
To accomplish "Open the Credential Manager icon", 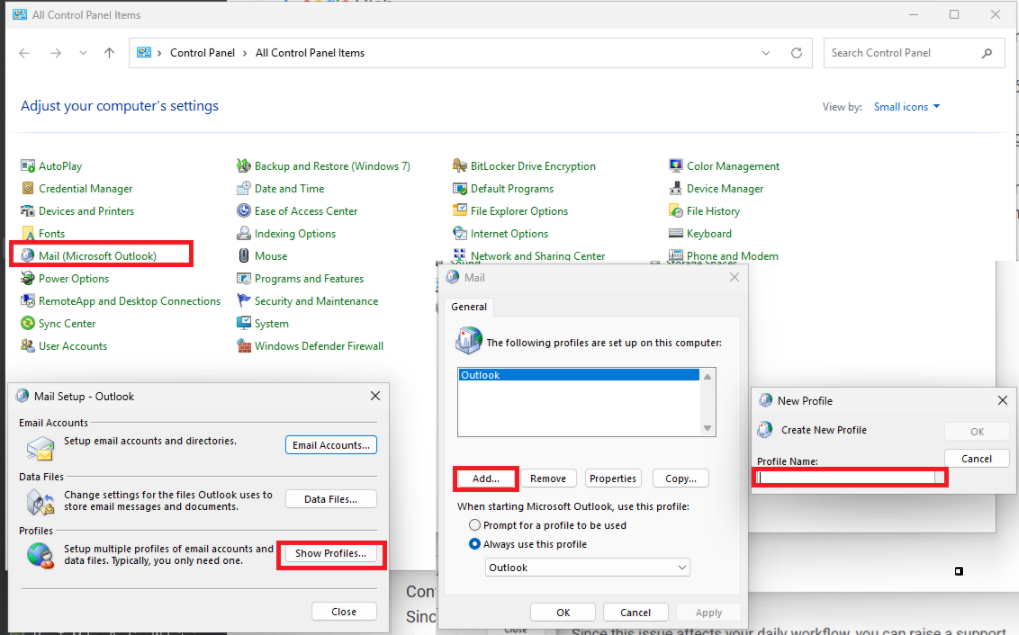I will click(27, 188).
